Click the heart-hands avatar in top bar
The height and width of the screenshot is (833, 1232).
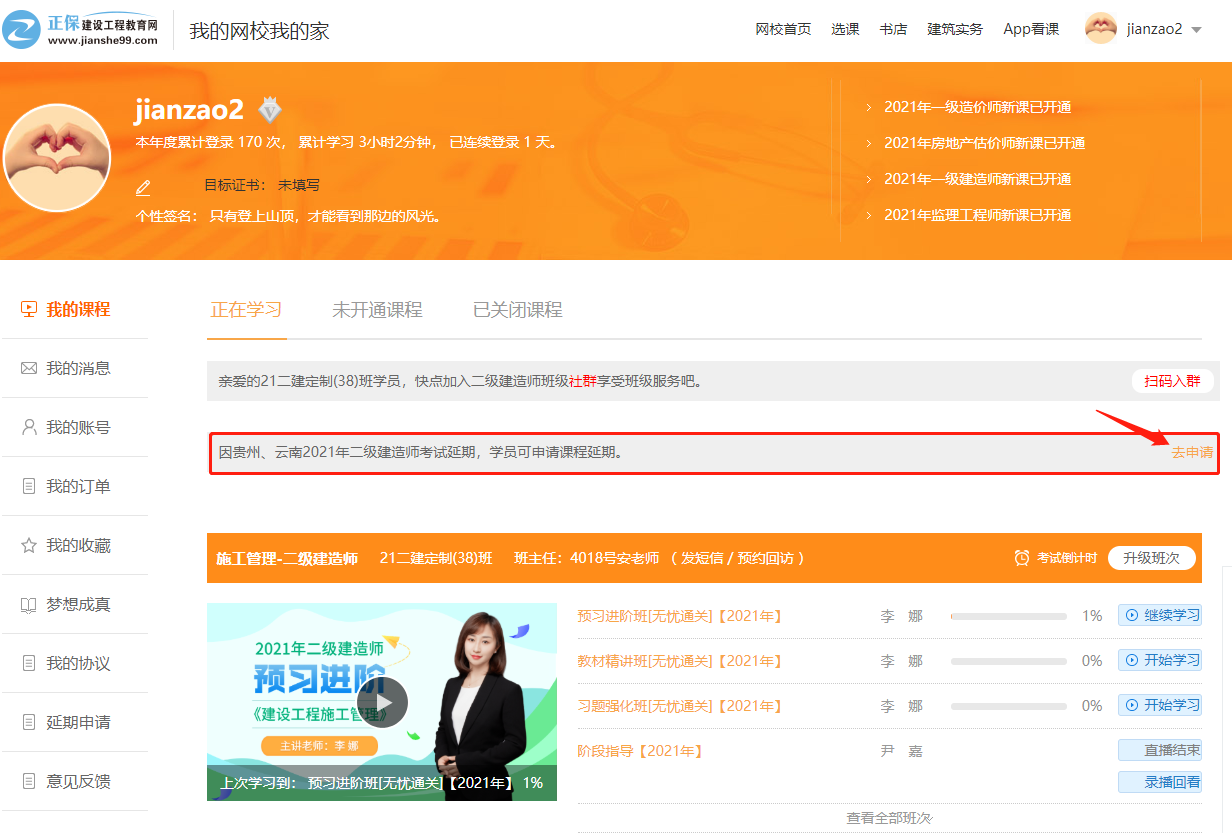click(x=1100, y=29)
